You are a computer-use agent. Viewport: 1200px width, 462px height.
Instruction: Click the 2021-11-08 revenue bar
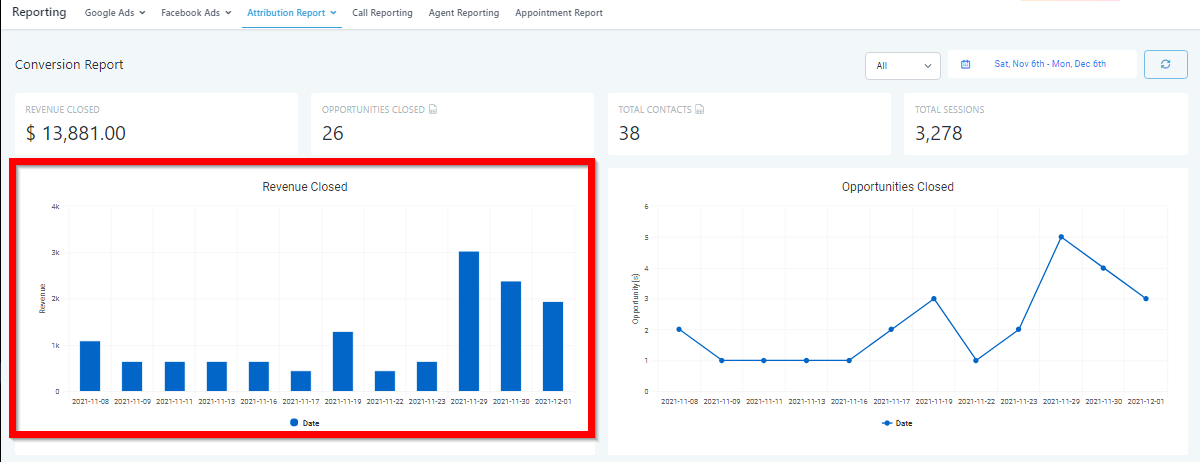pyautogui.click(x=90, y=366)
